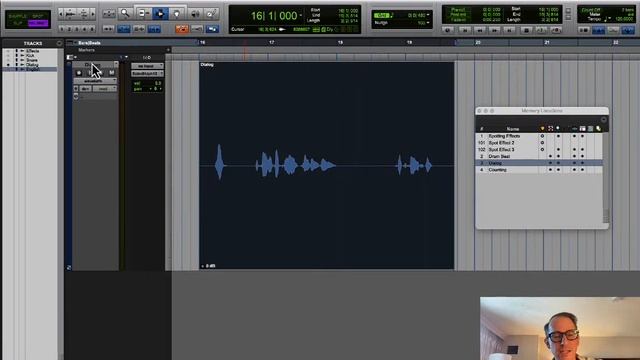Image resolution: width=640 pixels, height=360 pixels.
Task: Select the Grabber hand tool
Action: (x=177, y=14)
